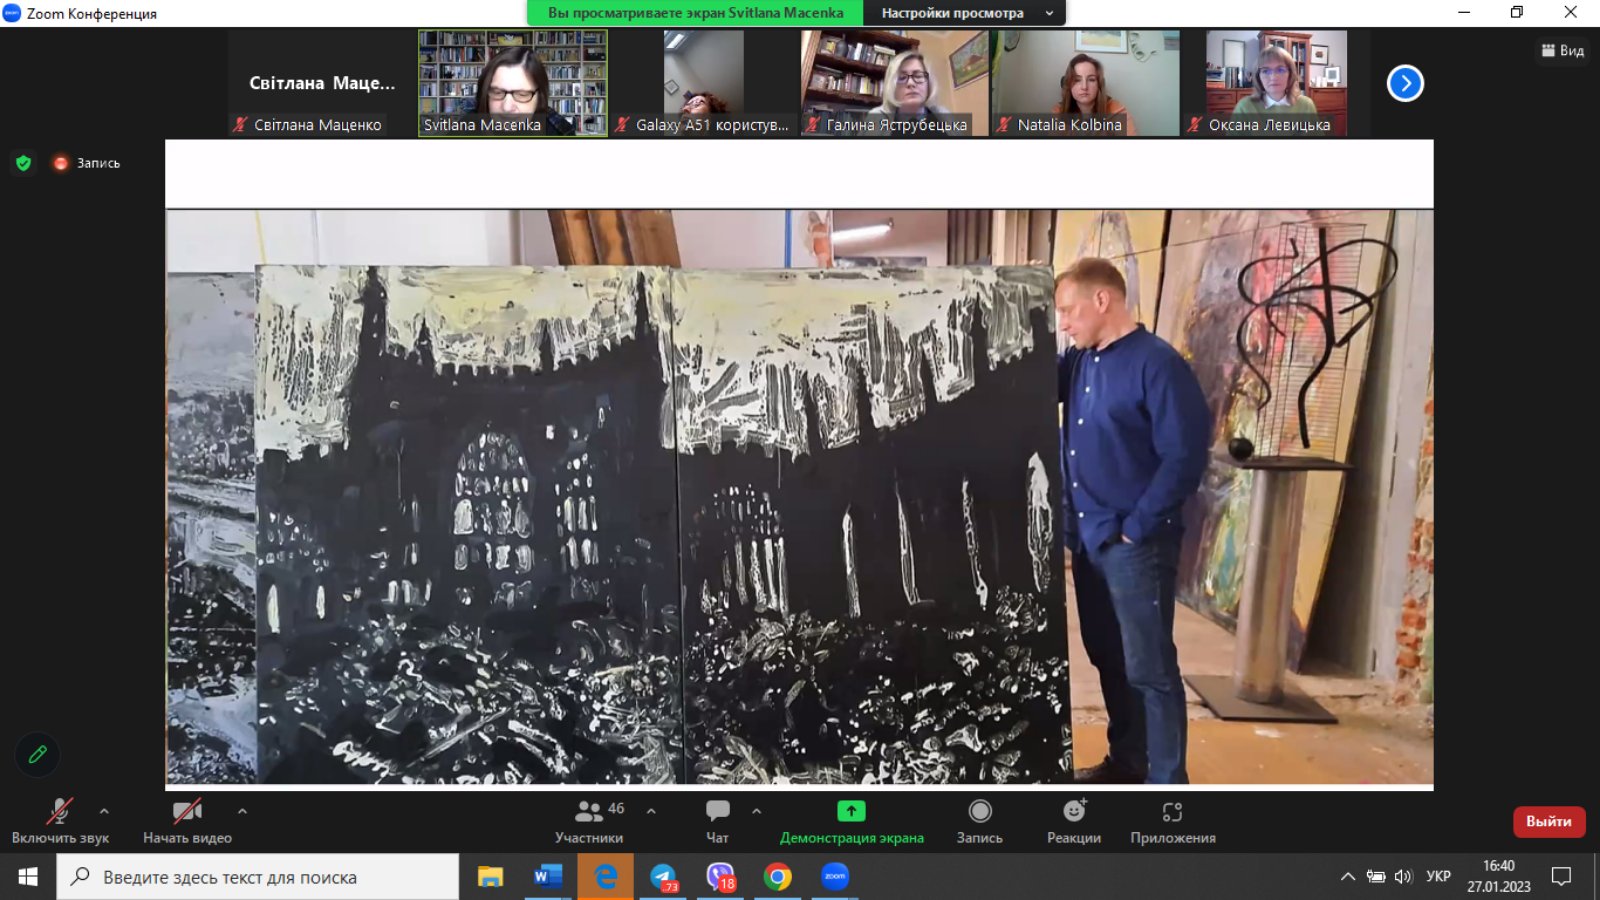Image resolution: width=1600 pixels, height=900 pixels.
Task: Expand the audio options arrow
Action: pyautogui.click(x=104, y=811)
